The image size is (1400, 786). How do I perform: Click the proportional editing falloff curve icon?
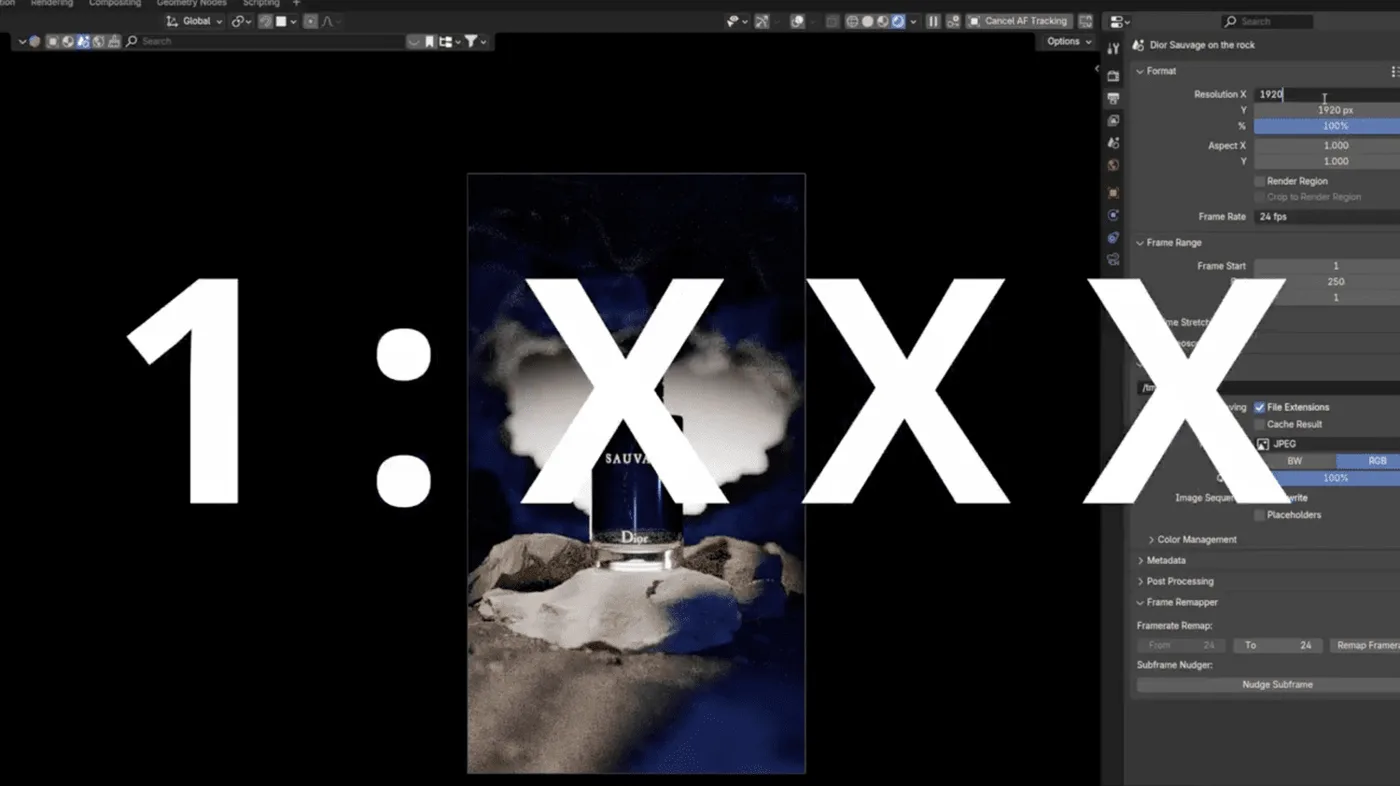pos(327,21)
